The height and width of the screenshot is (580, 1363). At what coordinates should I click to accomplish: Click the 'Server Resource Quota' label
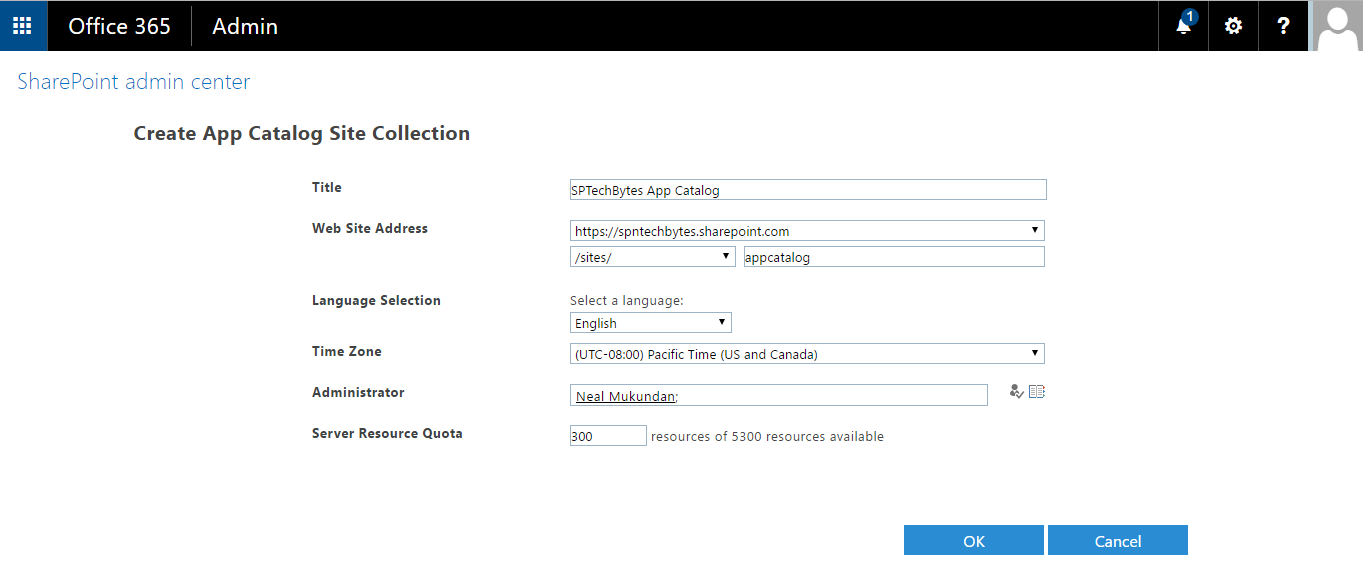387,433
